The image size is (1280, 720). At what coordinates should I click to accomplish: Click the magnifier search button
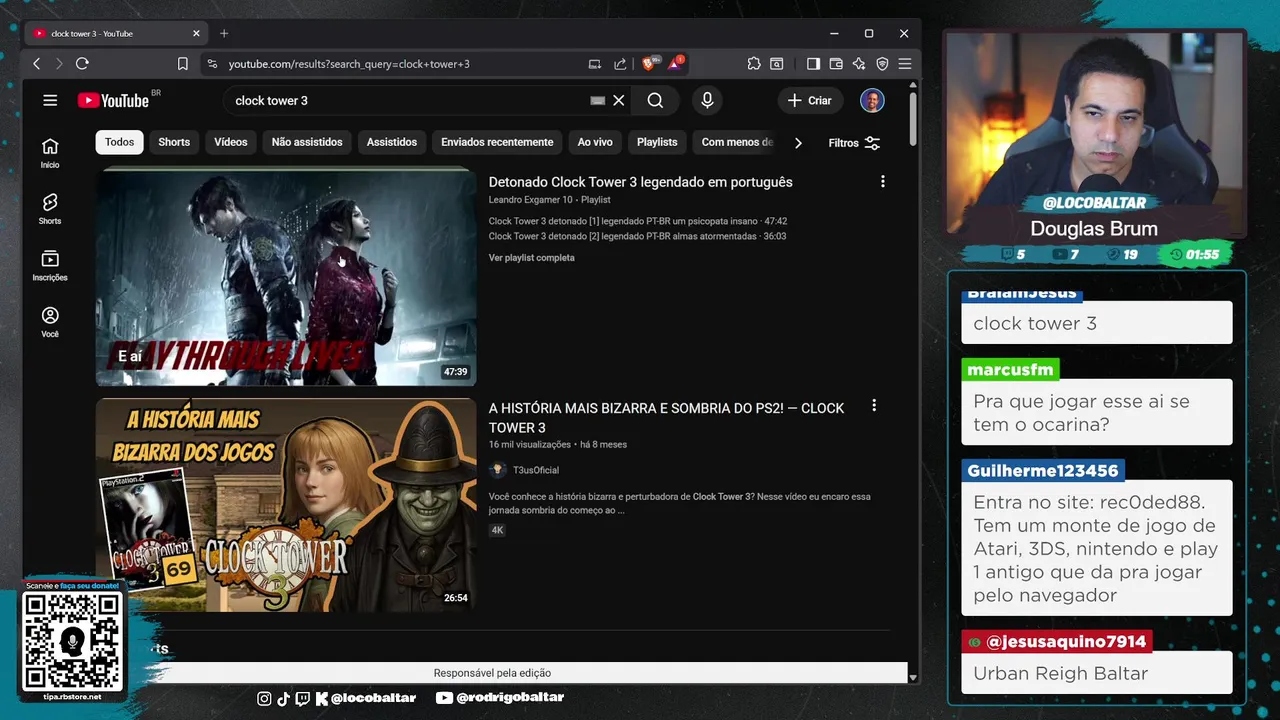(655, 100)
